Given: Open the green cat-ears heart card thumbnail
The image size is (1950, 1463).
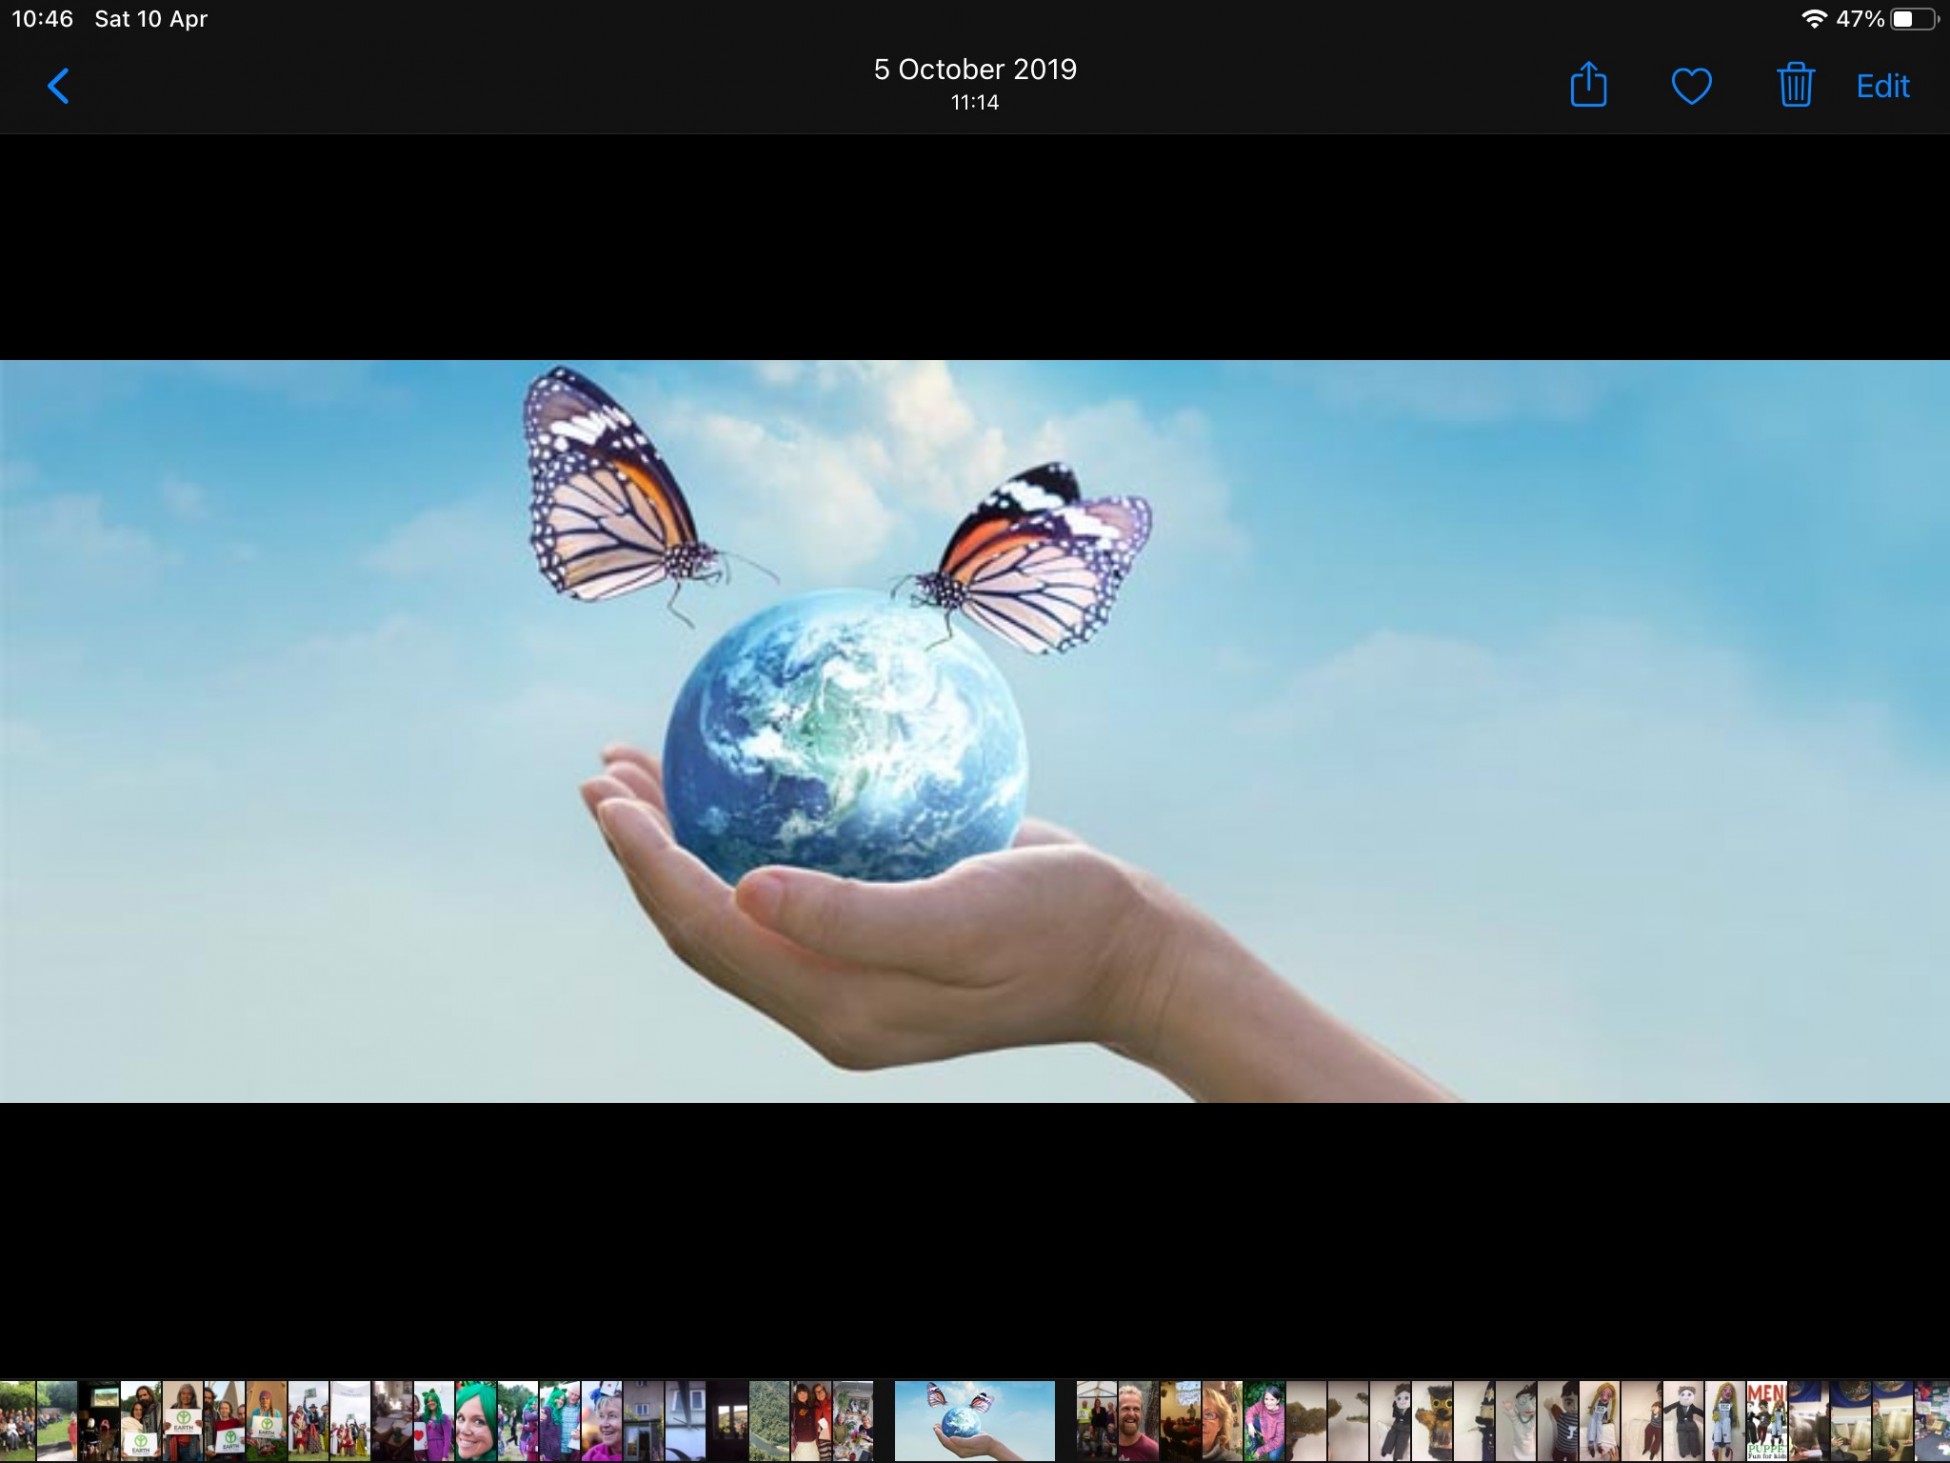Looking at the screenshot, I should 434,1421.
